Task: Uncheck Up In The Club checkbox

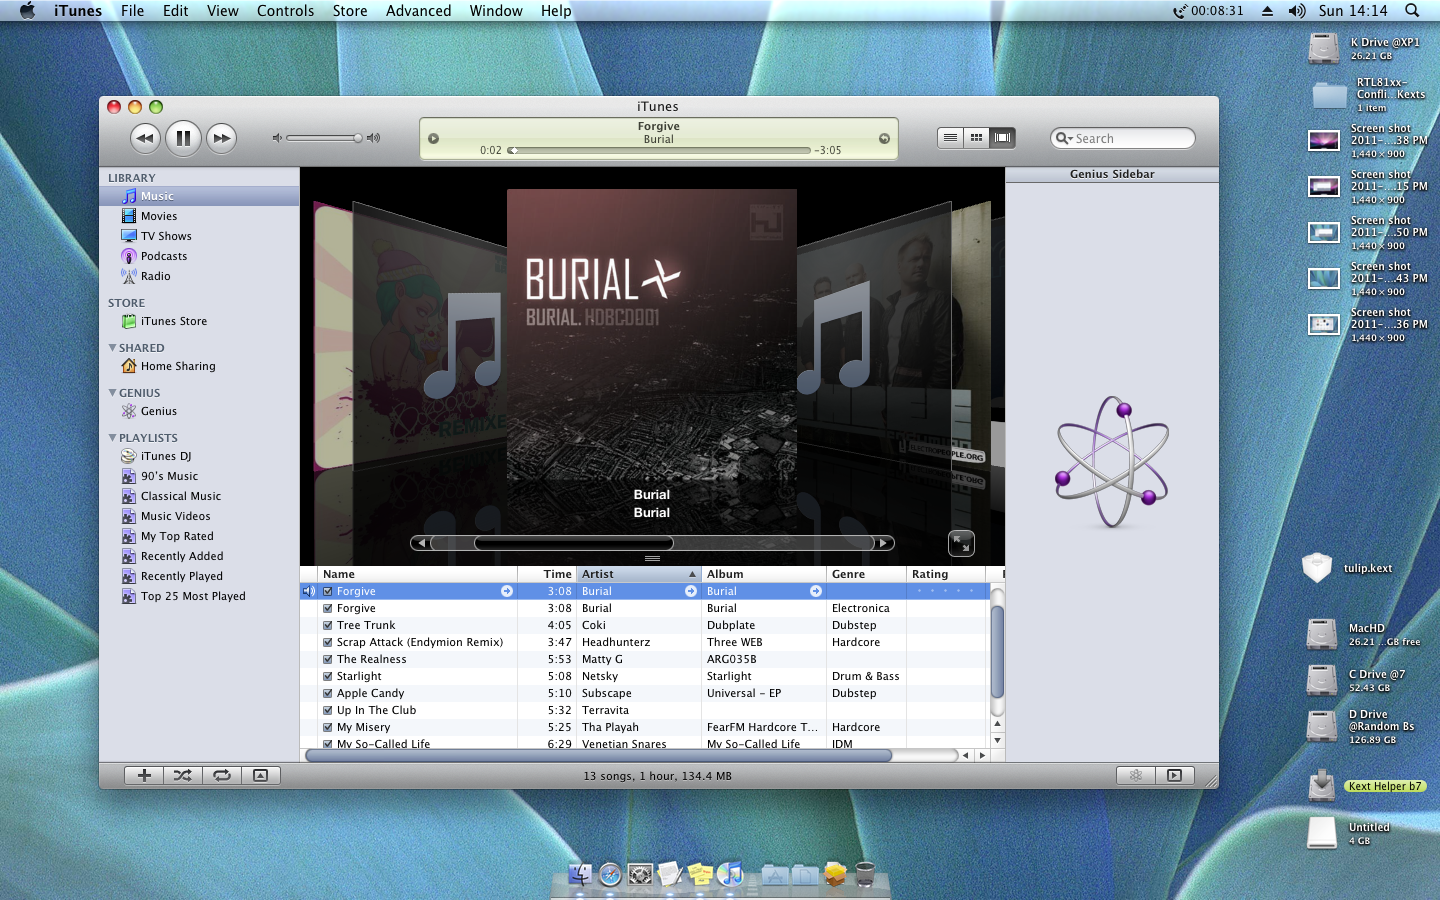Action: point(328,710)
